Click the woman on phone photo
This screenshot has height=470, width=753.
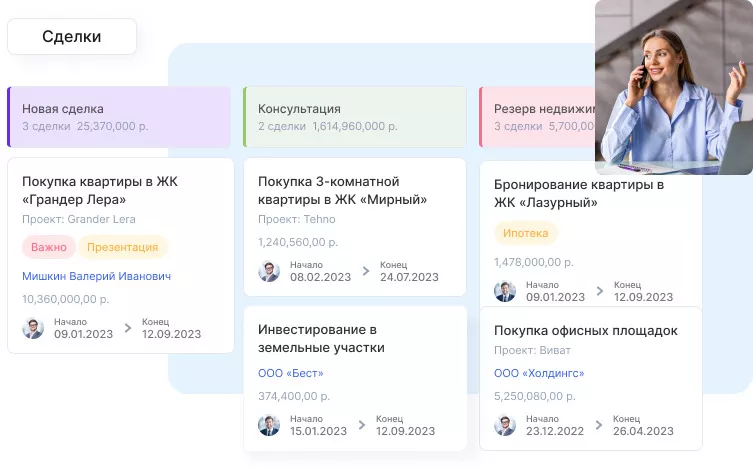(x=673, y=87)
